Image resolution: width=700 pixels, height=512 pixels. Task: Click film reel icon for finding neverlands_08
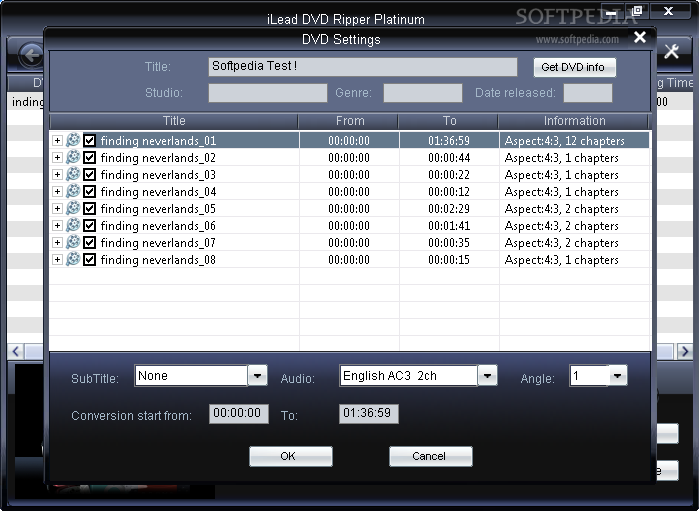point(73,259)
